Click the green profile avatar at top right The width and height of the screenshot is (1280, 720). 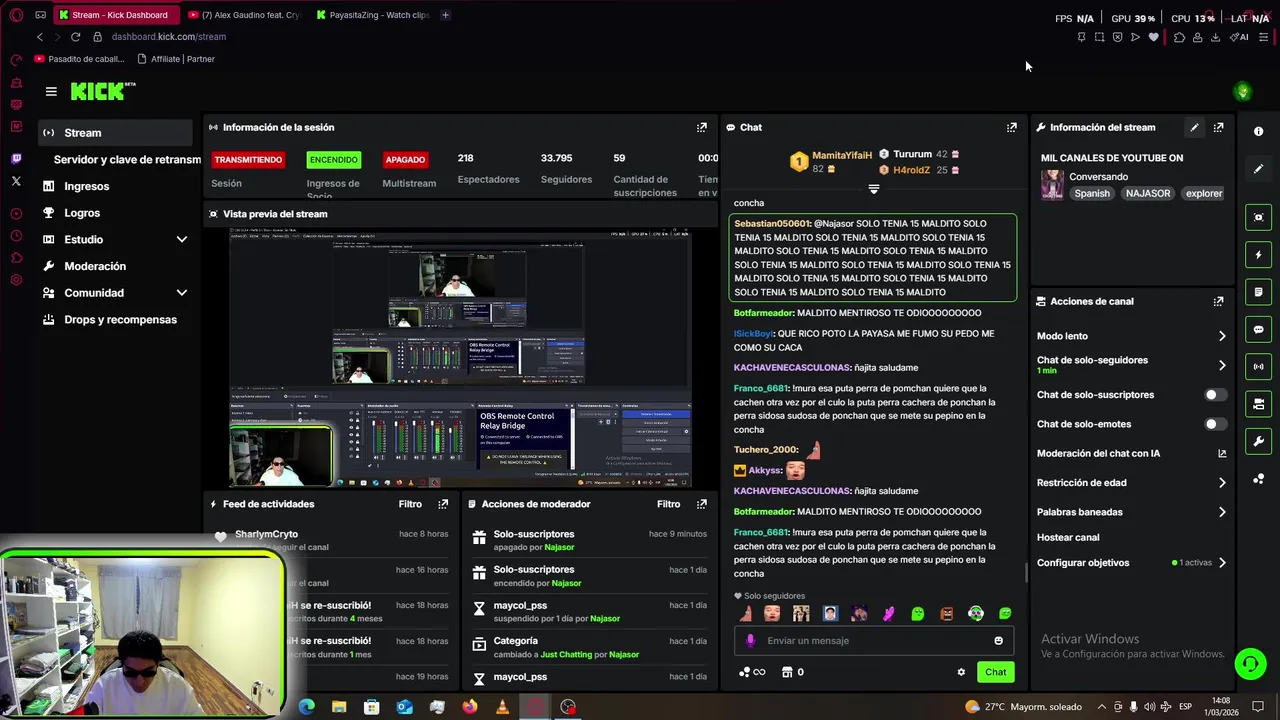[x=1243, y=92]
